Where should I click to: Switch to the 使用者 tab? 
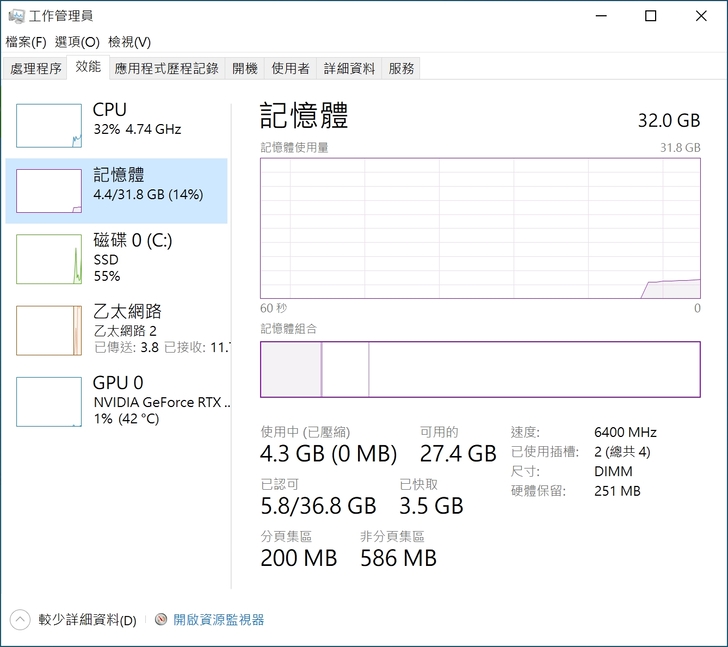[x=290, y=69]
